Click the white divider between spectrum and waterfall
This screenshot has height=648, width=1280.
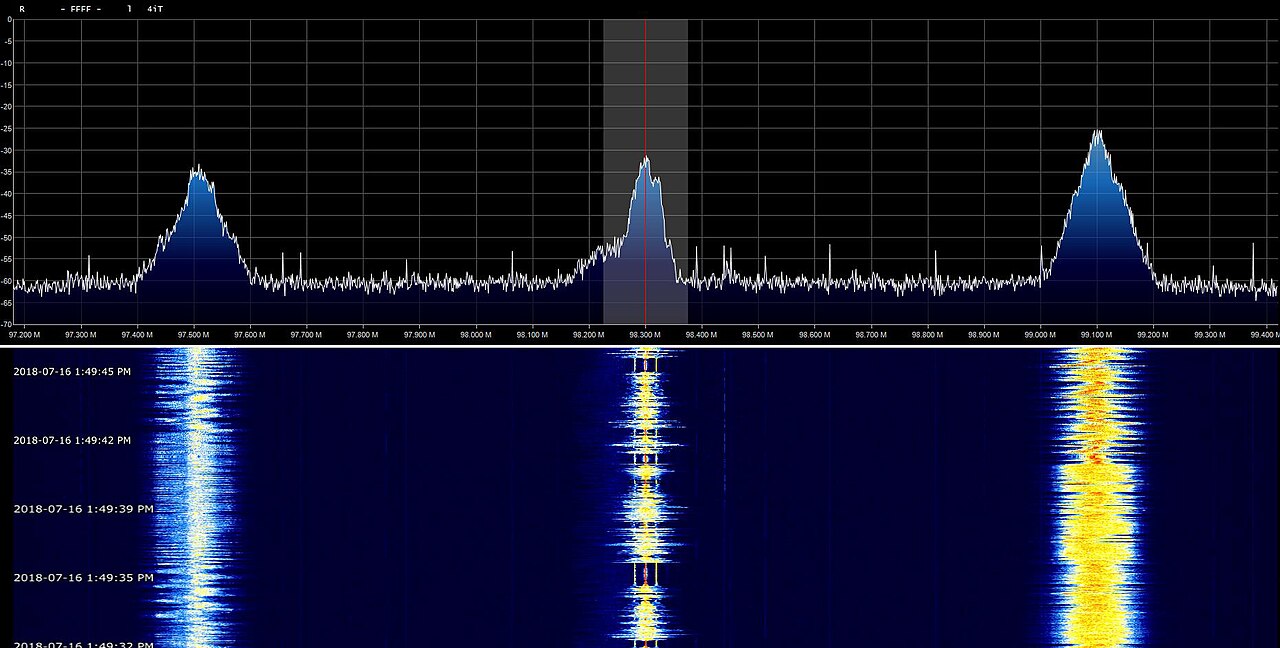pos(640,346)
